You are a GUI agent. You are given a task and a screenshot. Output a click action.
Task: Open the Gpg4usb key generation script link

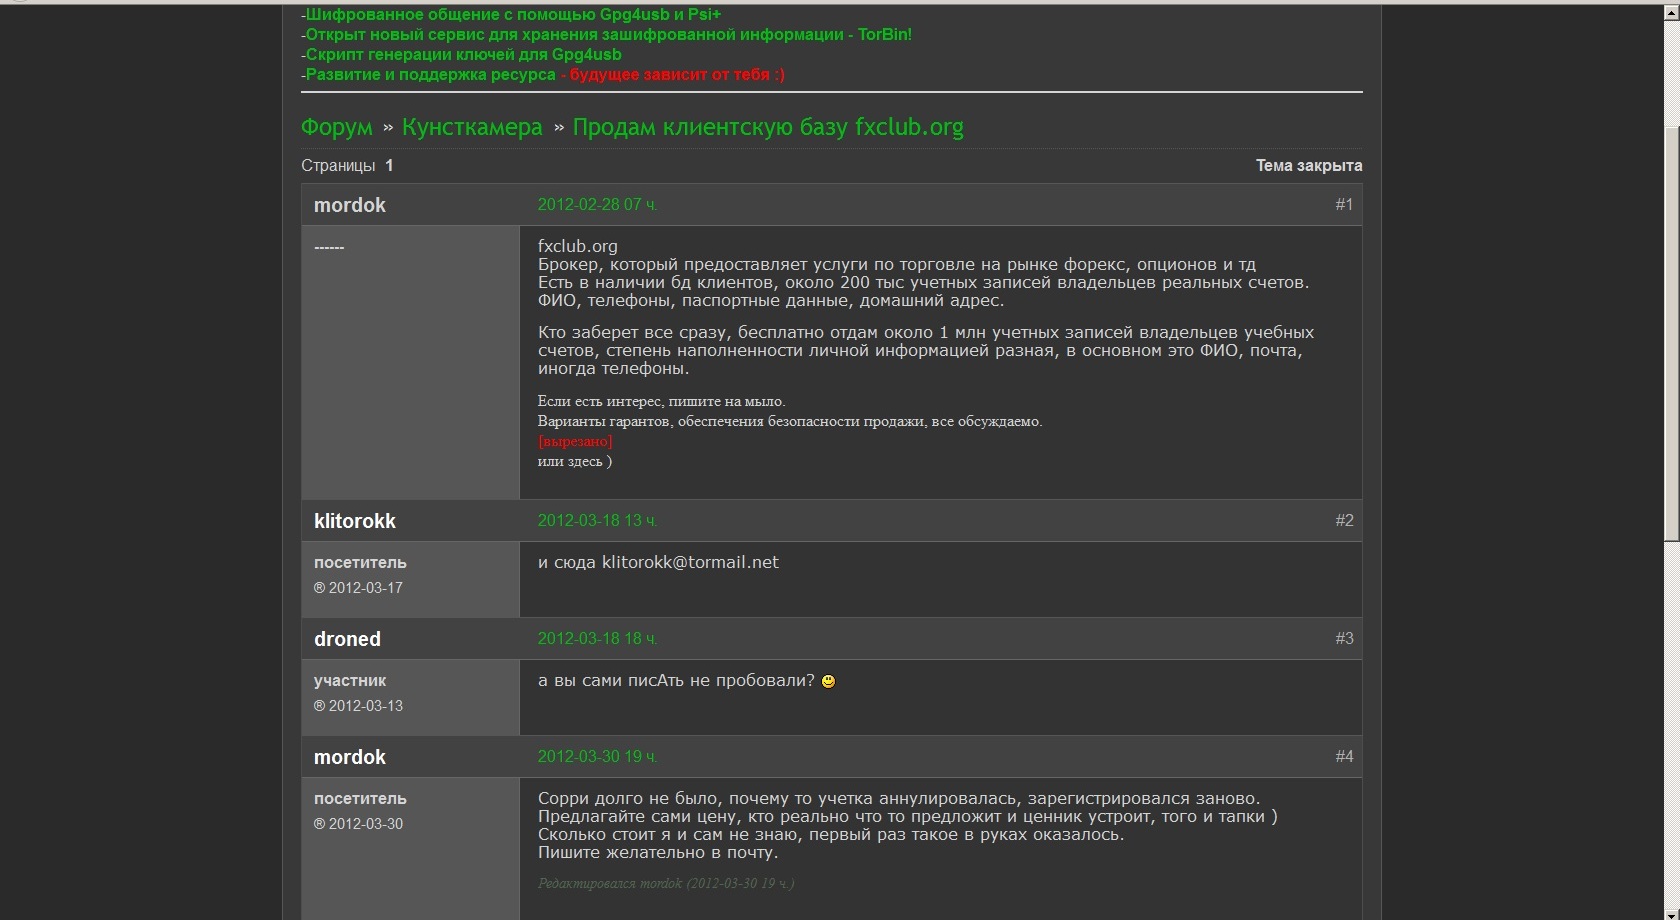coord(463,55)
